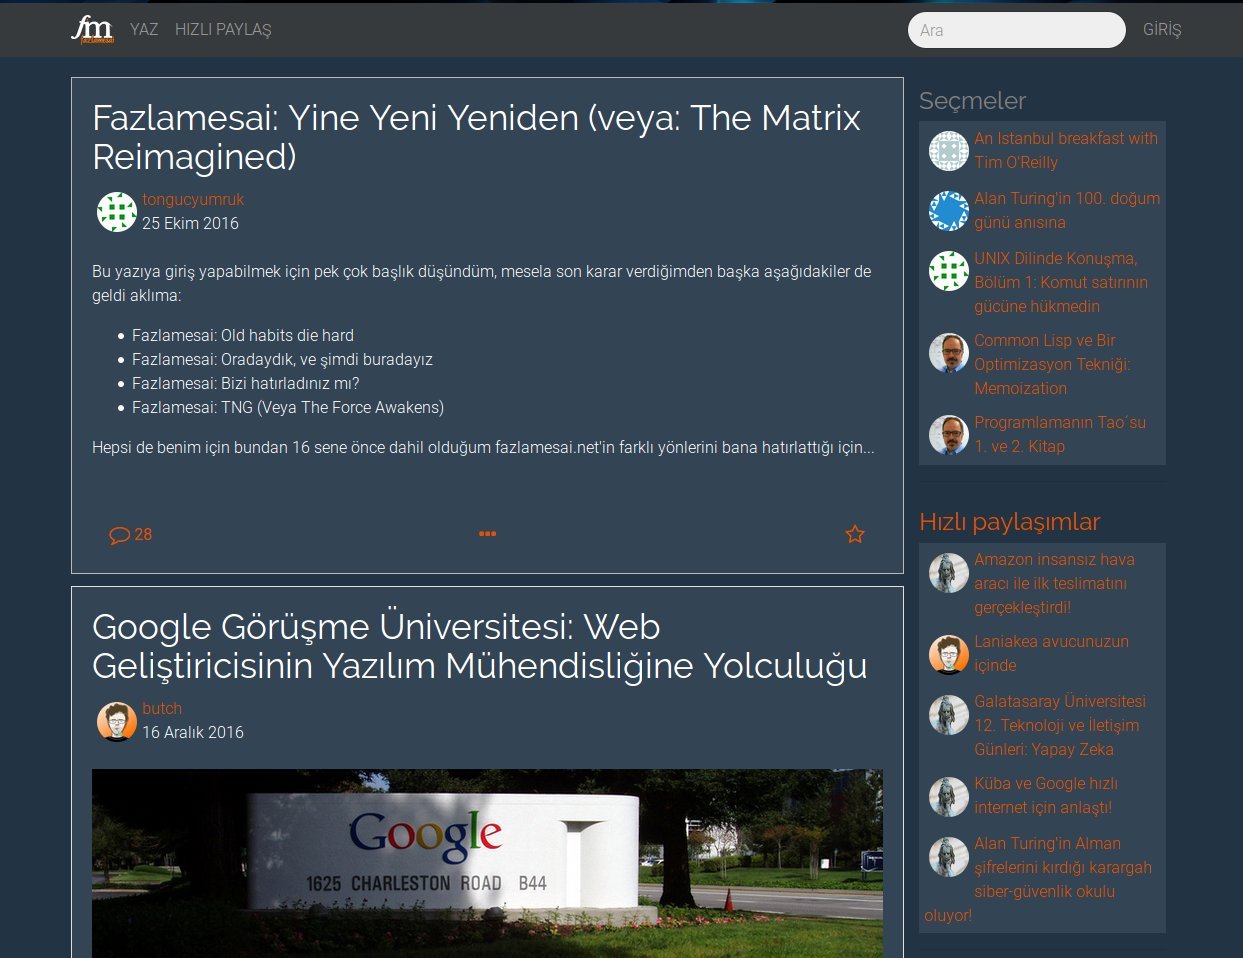Click avatar beside UNIX Dilinde Konuşma

click(949, 271)
